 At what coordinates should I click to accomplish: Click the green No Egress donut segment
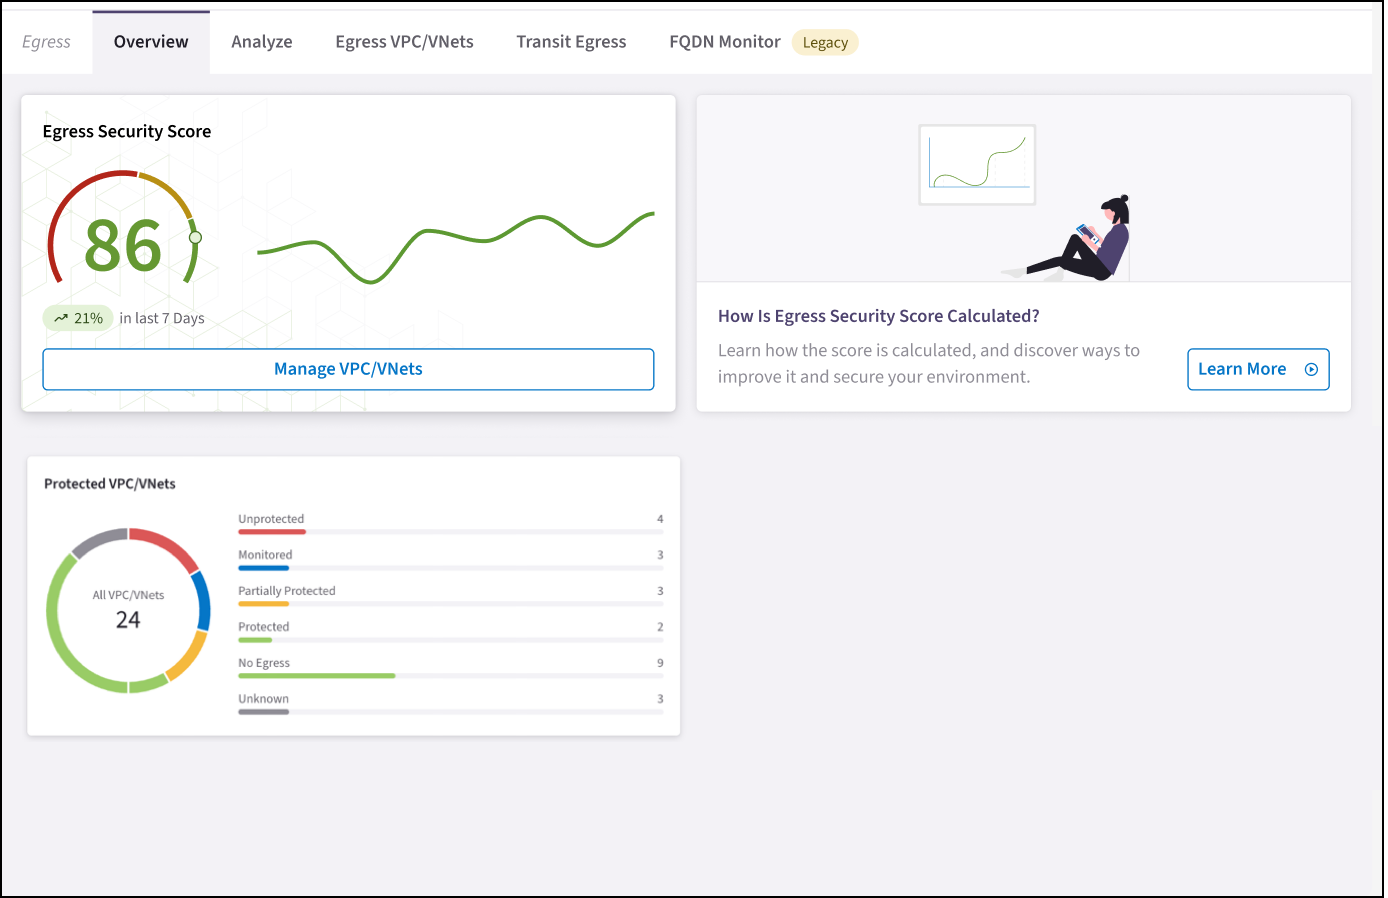point(55,610)
